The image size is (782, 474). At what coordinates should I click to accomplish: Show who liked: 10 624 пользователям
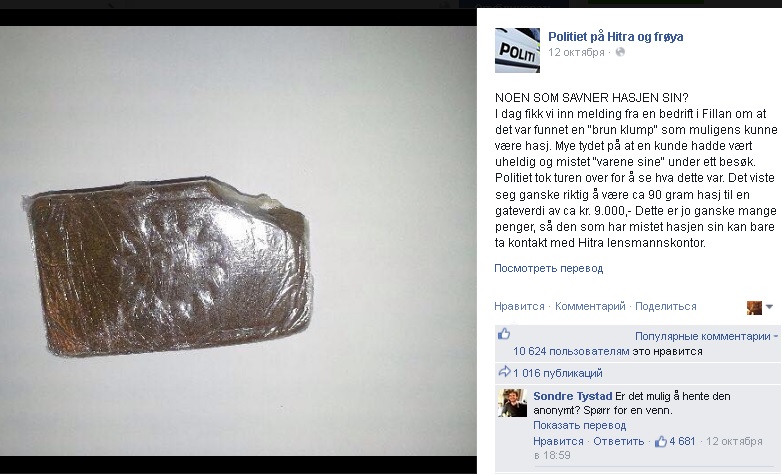tap(571, 351)
